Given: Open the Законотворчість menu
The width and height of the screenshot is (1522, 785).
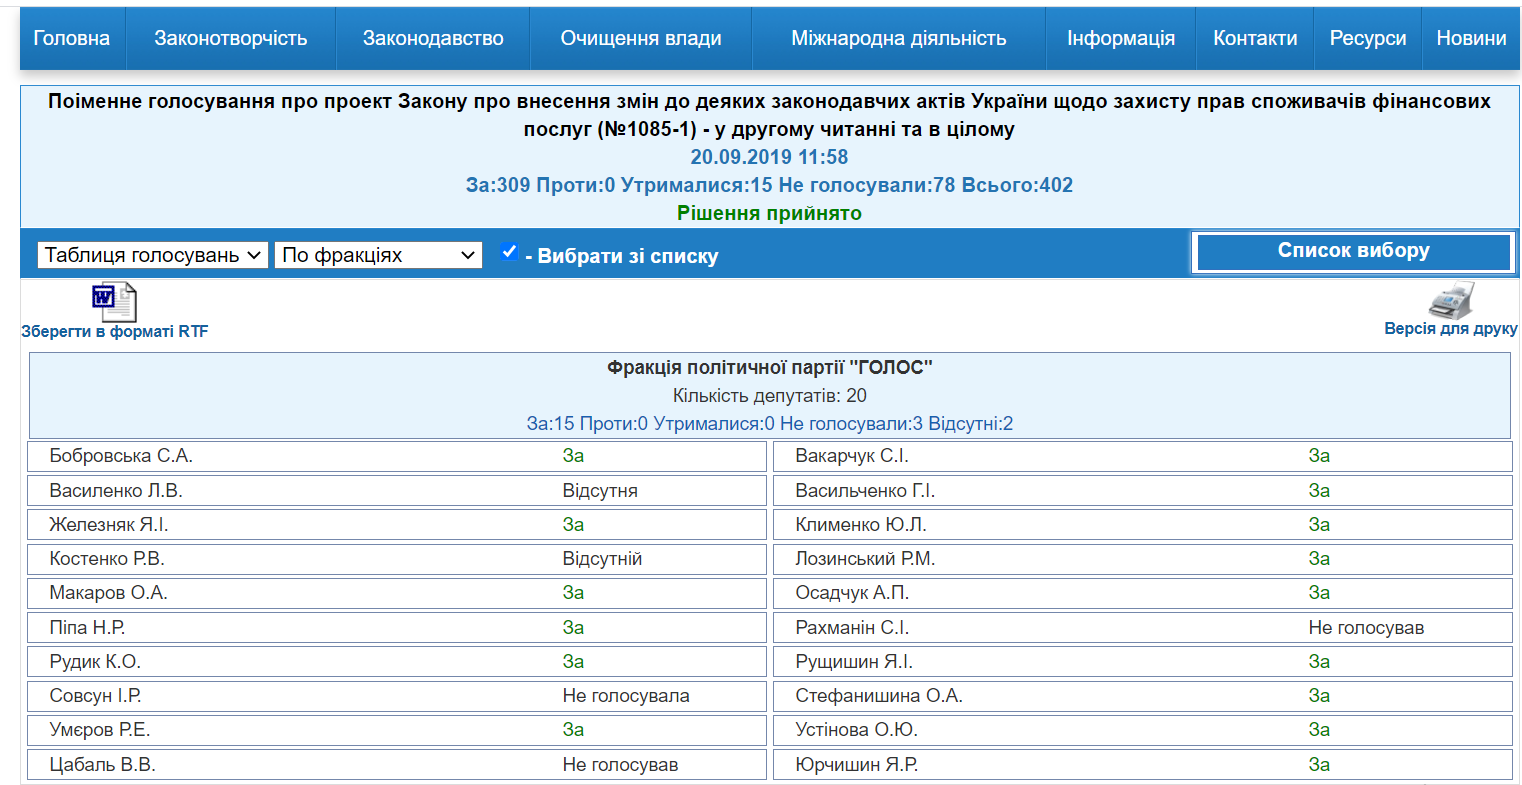Looking at the screenshot, I should pyautogui.click(x=231, y=38).
